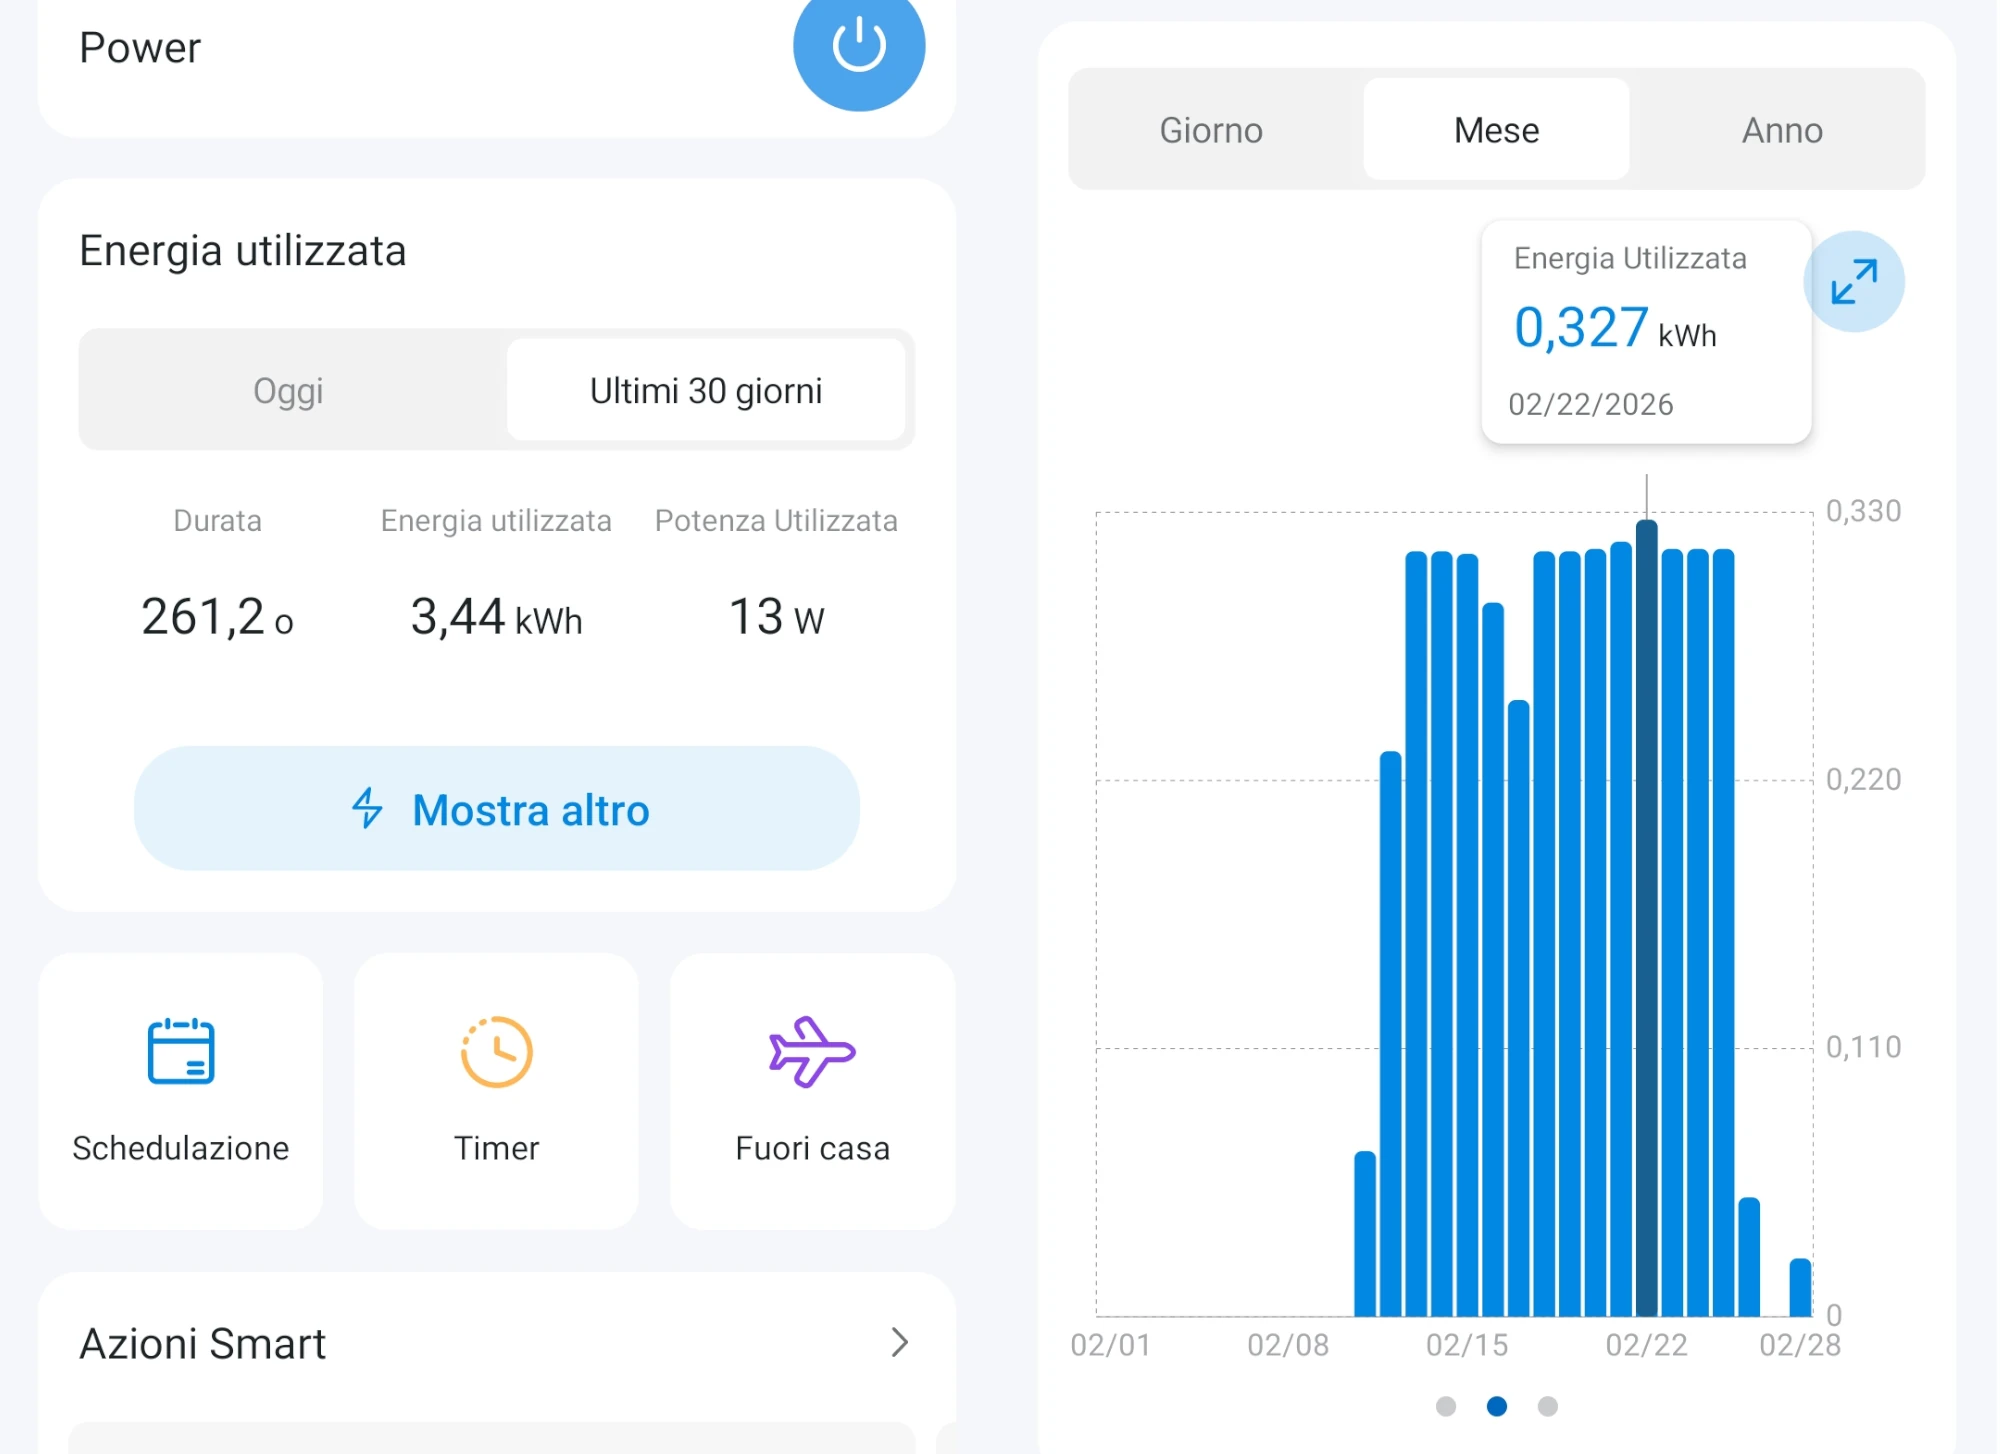2000x1454 pixels.
Task: Open Schedulazione calendar icon
Action: click(x=181, y=1052)
